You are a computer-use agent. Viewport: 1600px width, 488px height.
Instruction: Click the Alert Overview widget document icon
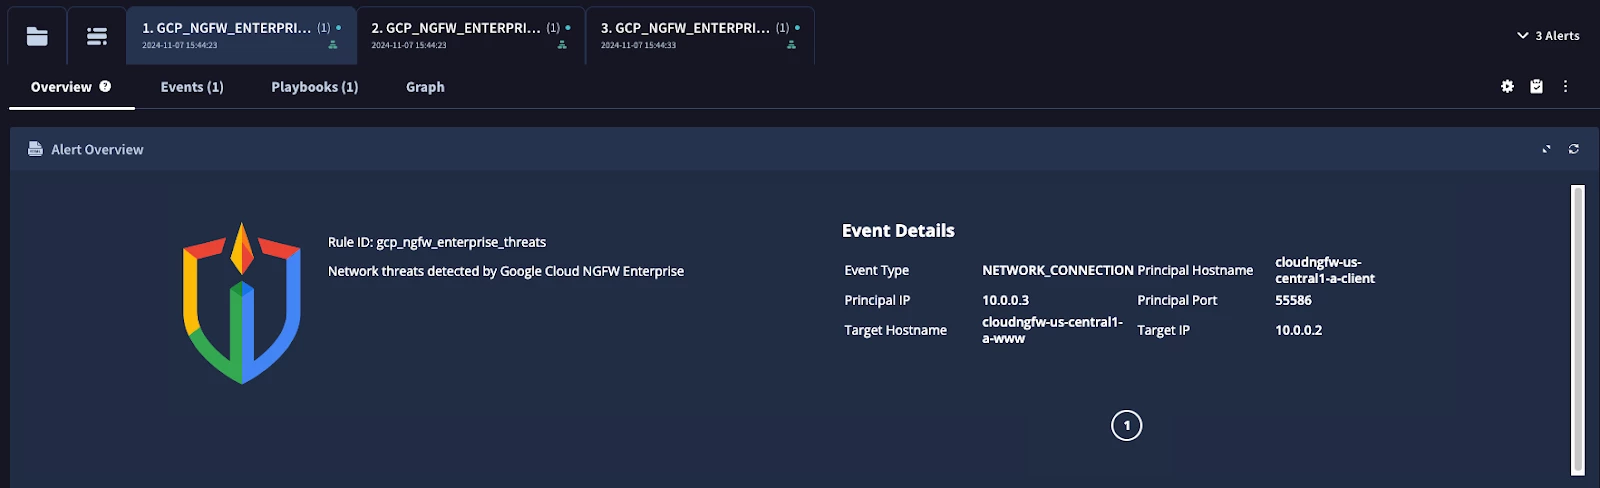click(x=35, y=149)
